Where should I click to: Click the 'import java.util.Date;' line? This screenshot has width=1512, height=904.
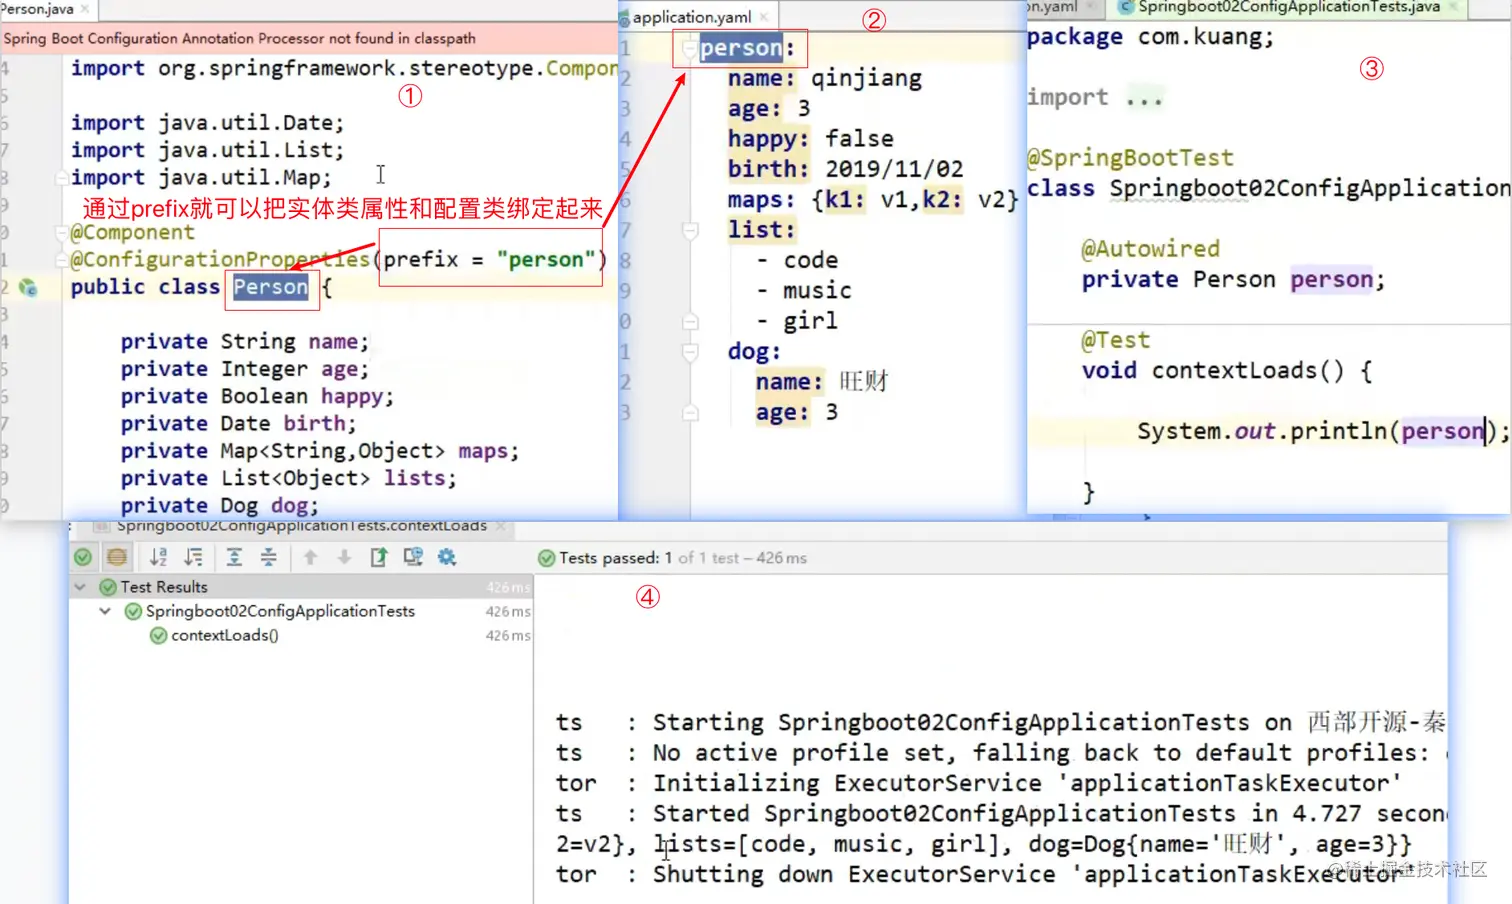coord(207,123)
